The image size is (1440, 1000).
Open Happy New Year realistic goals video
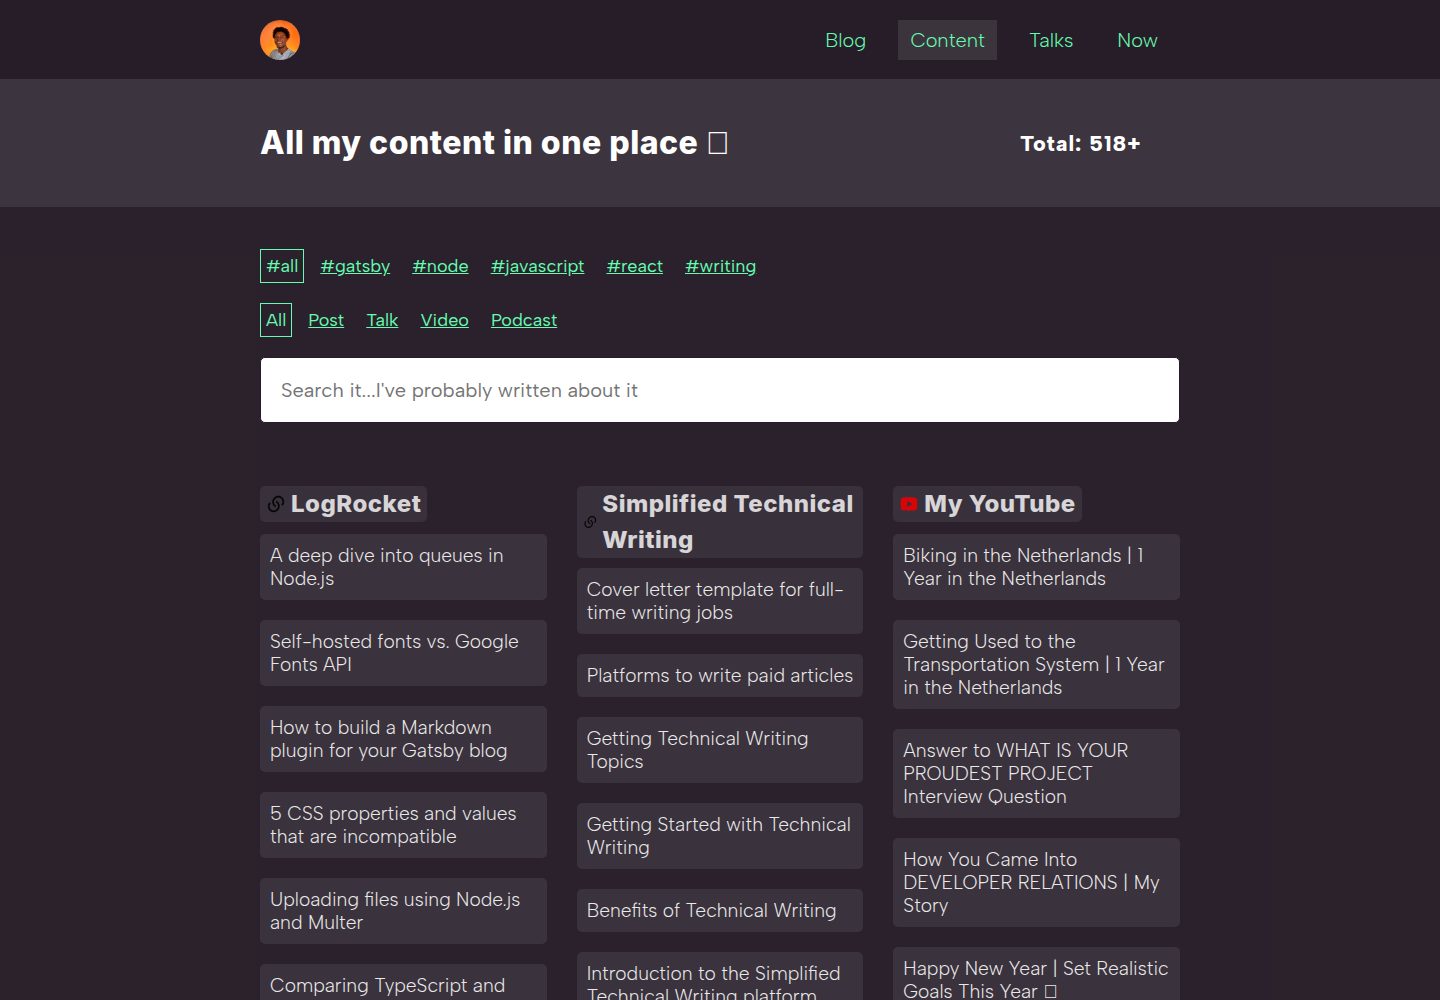[x=1036, y=974]
